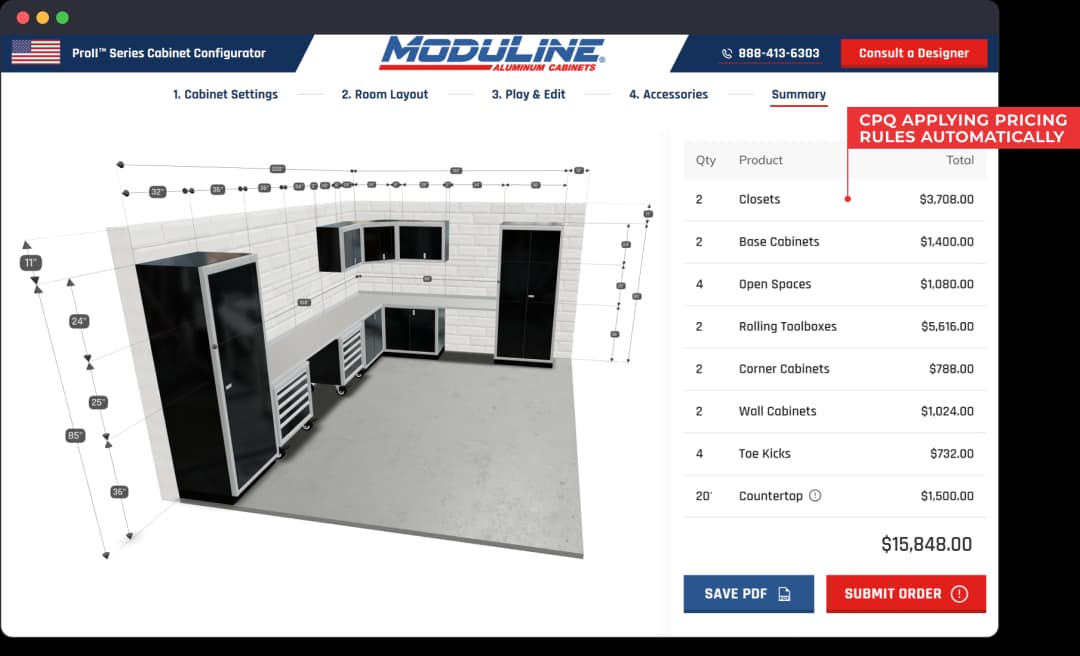Click the PDF file icon on Save PDF
This screenshot has width=1080, height=656.
point(784,594)
